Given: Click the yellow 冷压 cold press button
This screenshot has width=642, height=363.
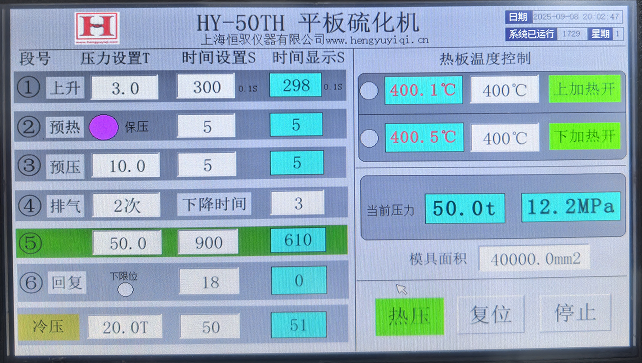Looking at the screenshot, I should point(49,327).
